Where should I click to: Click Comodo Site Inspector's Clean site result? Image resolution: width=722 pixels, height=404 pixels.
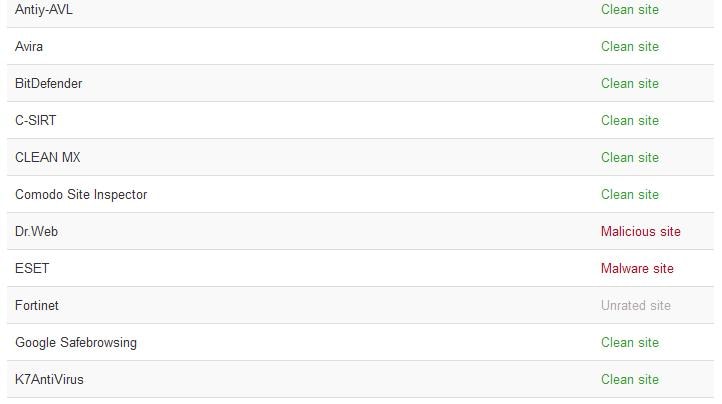pos(629,195)
